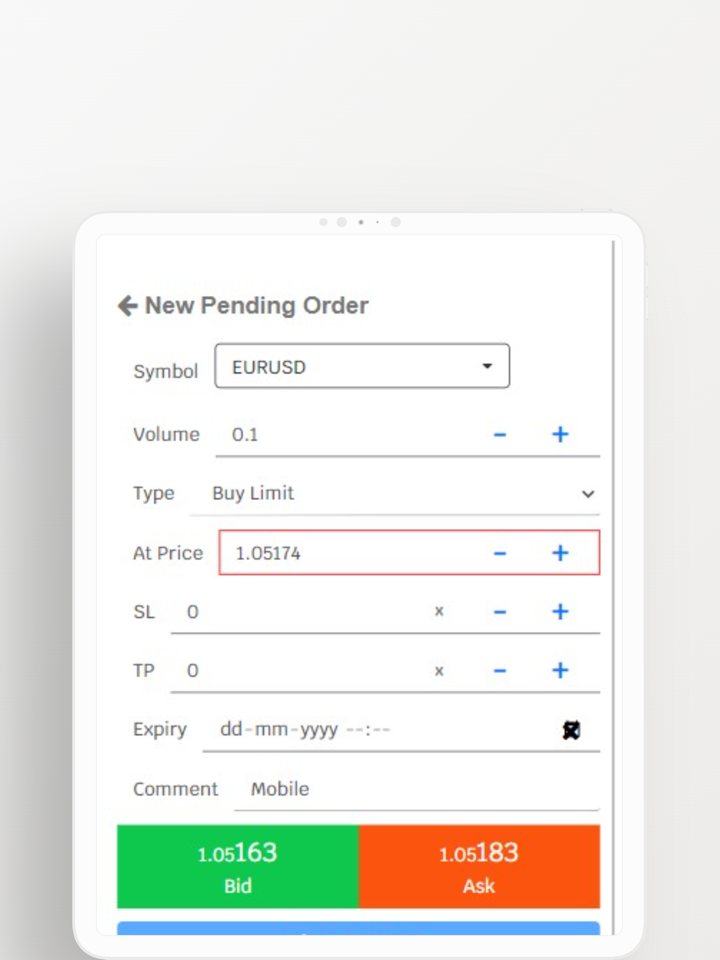Increase TP with the plus icon
Image resolution: width=720 pixels, height=960 pixels.
pos(560,670)
